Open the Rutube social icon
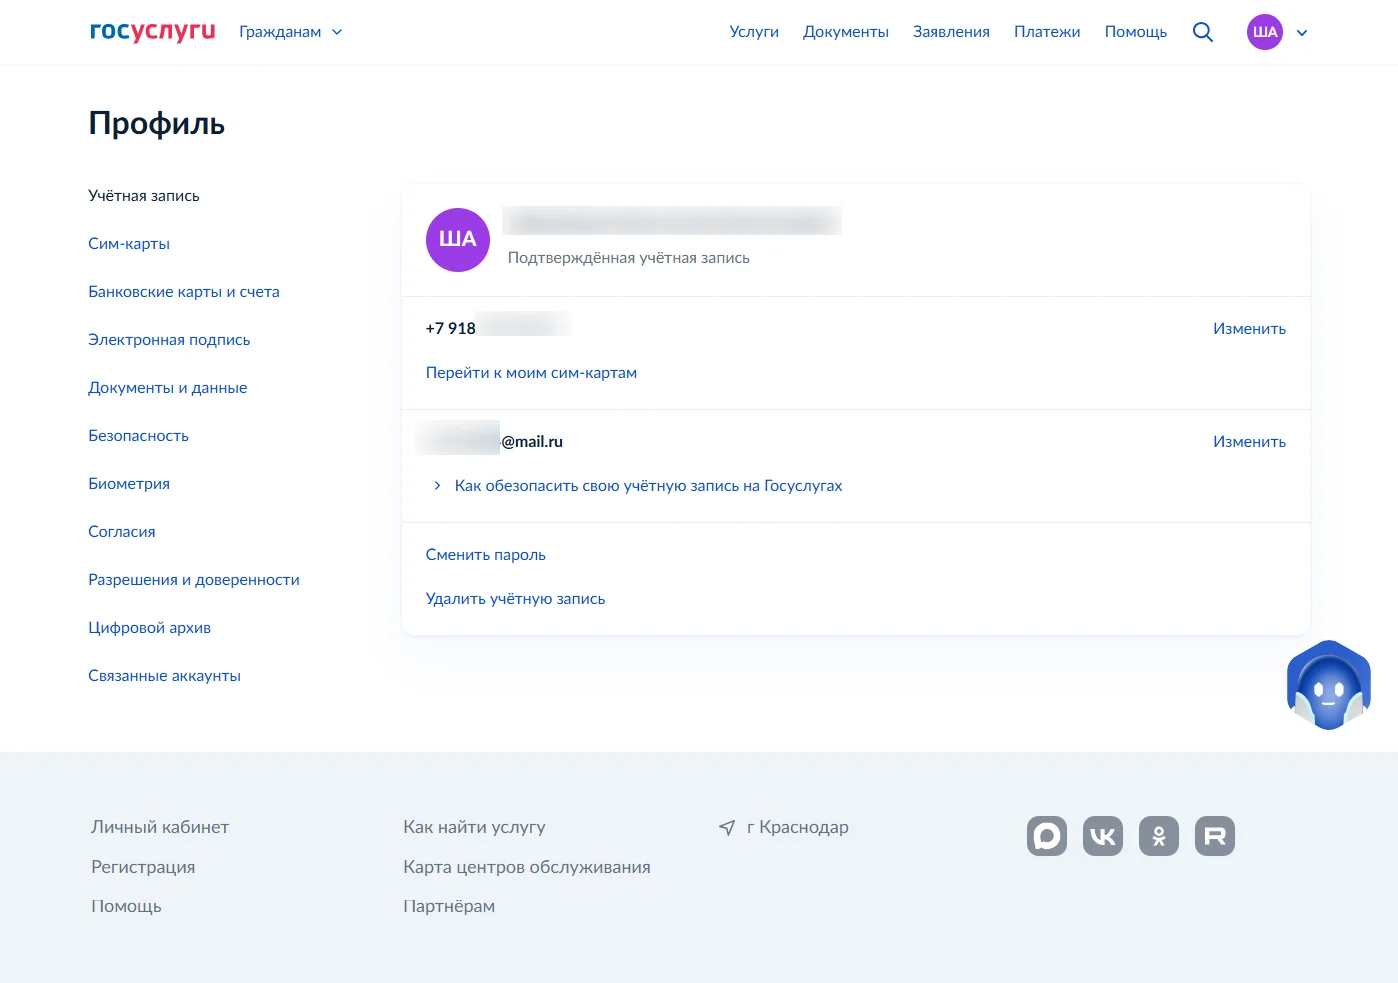This screenshot has height=983, width=1398. [1215, 836]
